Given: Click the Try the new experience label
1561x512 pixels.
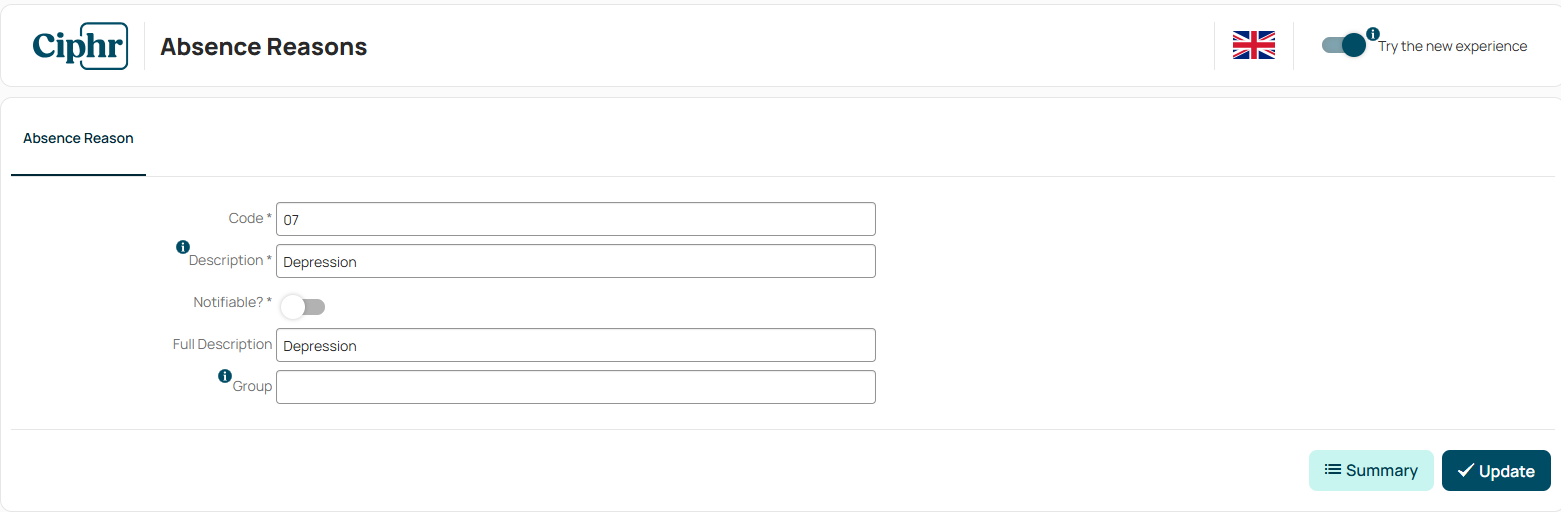Looking at the screenshot, I should point(1452,46).
